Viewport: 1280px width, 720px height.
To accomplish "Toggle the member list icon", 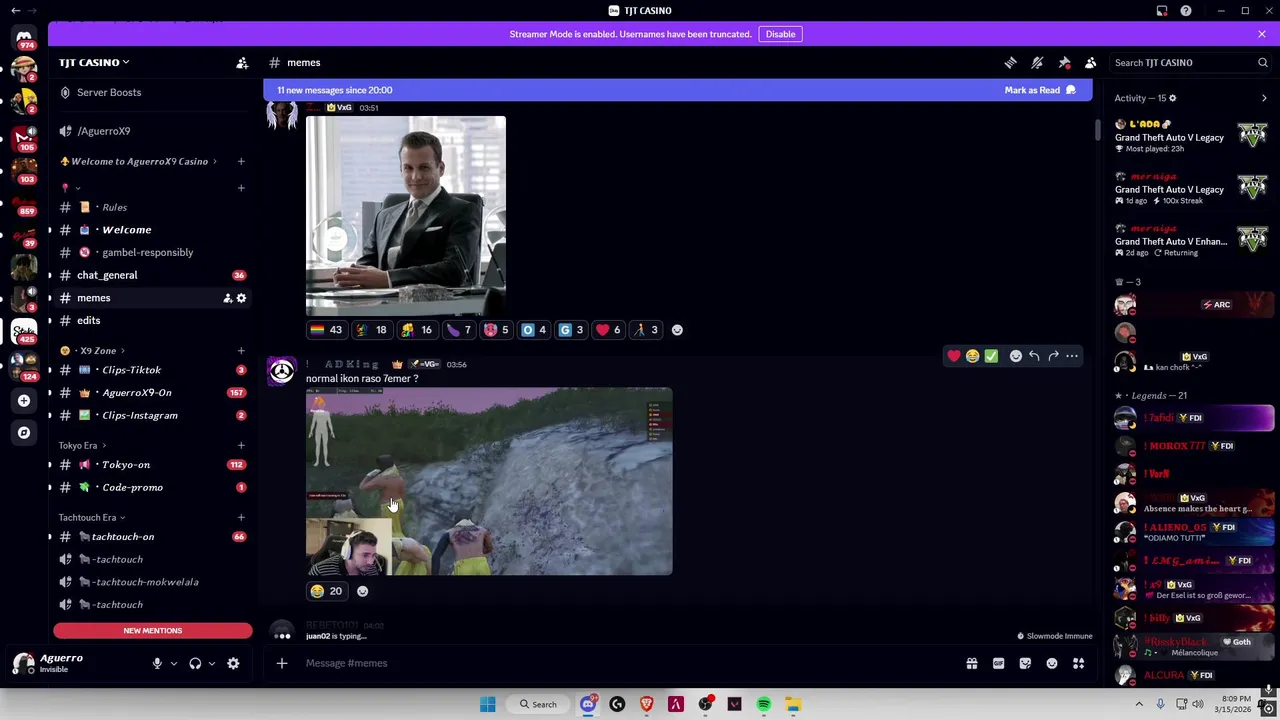I will tap(1091, 63).
